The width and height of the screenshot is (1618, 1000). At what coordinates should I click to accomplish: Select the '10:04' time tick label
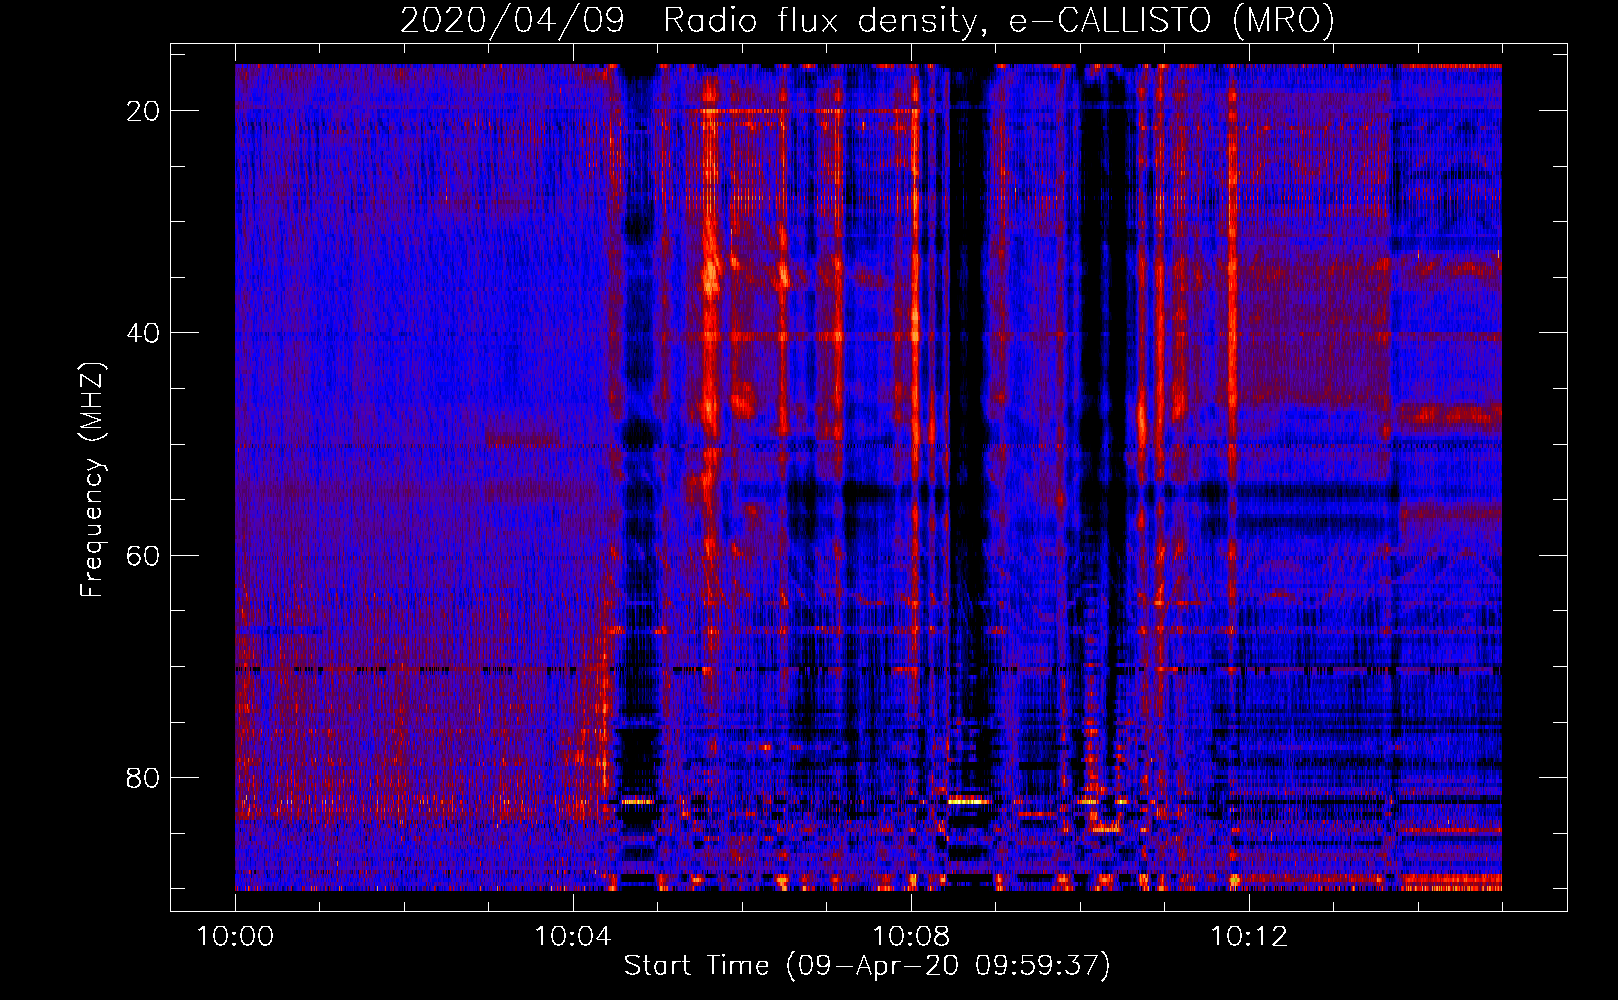coord(573,937)
